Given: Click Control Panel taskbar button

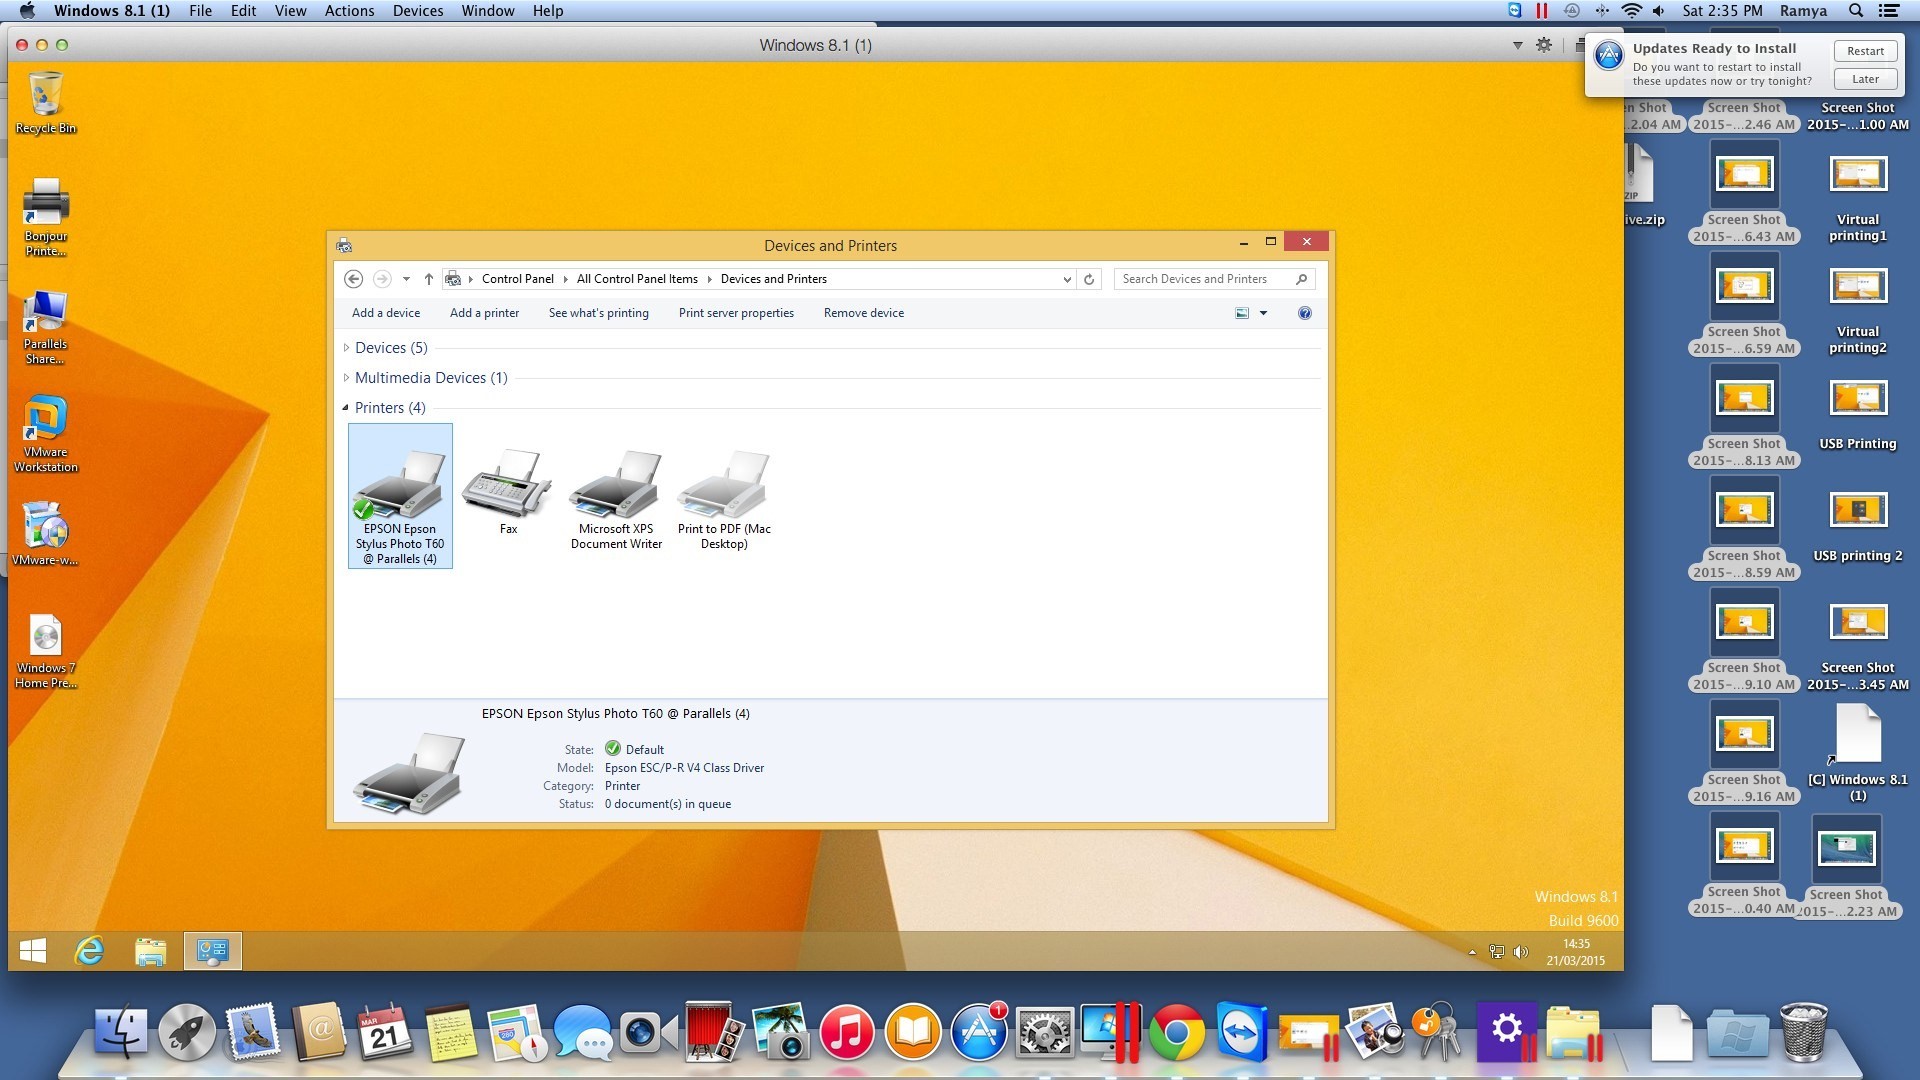Looking at the screenshot, I should tap(213, 951).
